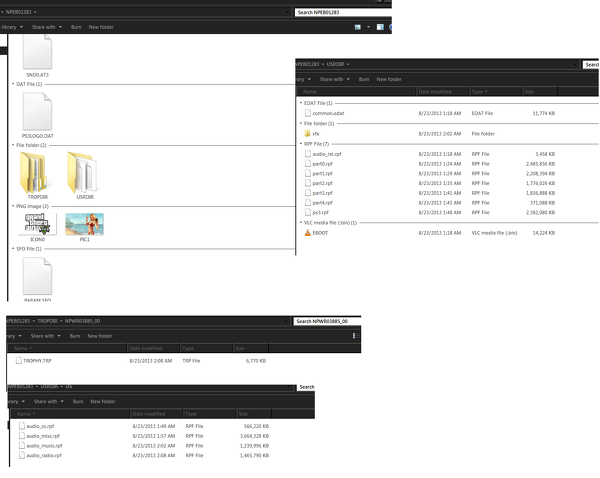Viewport: 600px width, 478px height.
Task: Collapse the PNG image (2) group
Action: [x=12, y=205]
